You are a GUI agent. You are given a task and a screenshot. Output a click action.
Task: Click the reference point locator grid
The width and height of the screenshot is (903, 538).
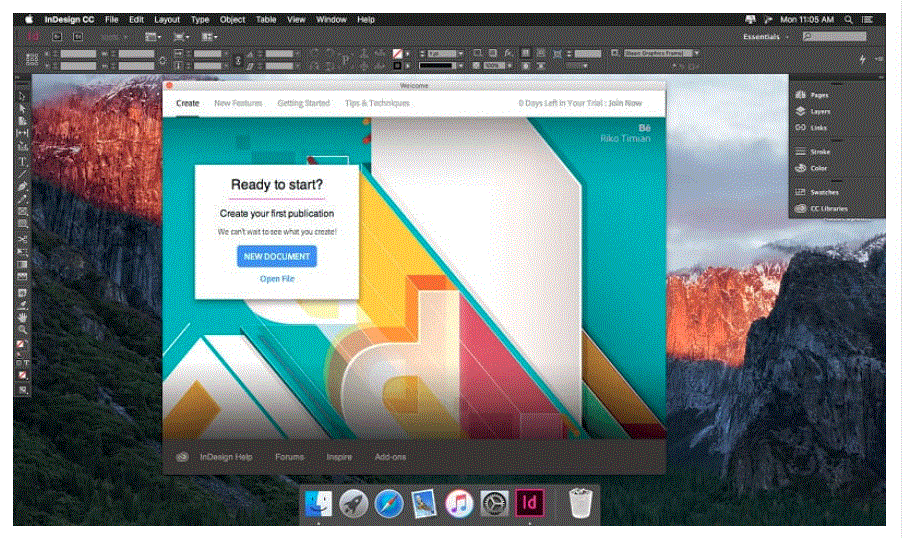(32, 59)
